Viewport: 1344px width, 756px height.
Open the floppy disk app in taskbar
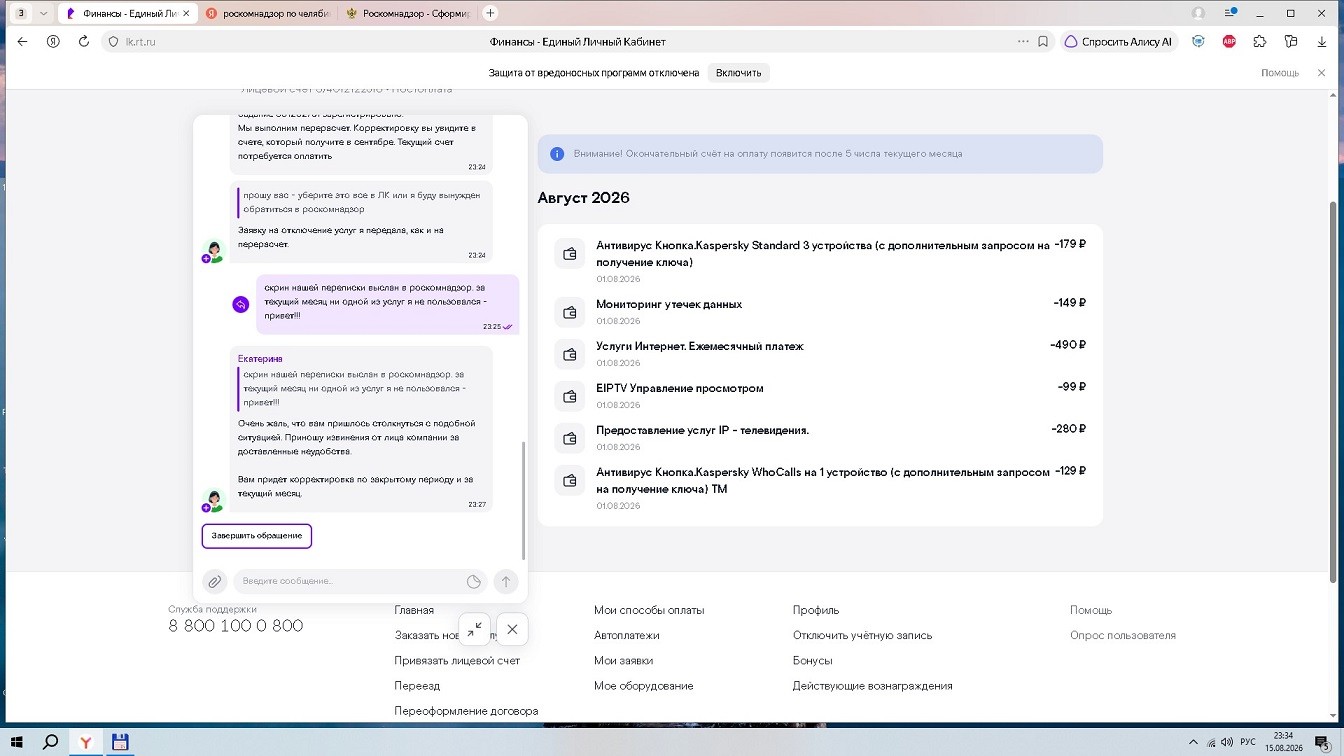(120, 743)
